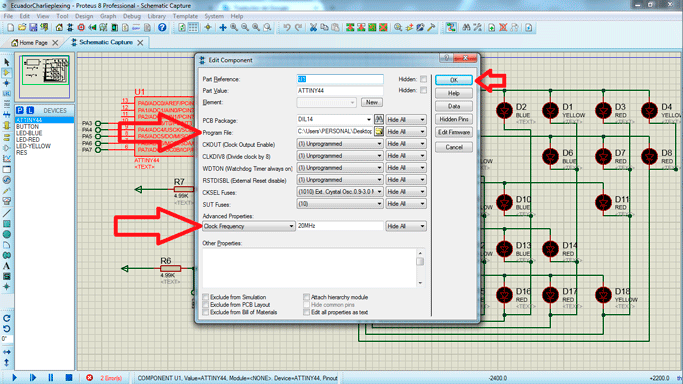Enable Exclude from Bill of Materials checkbox

coord(206,312)
